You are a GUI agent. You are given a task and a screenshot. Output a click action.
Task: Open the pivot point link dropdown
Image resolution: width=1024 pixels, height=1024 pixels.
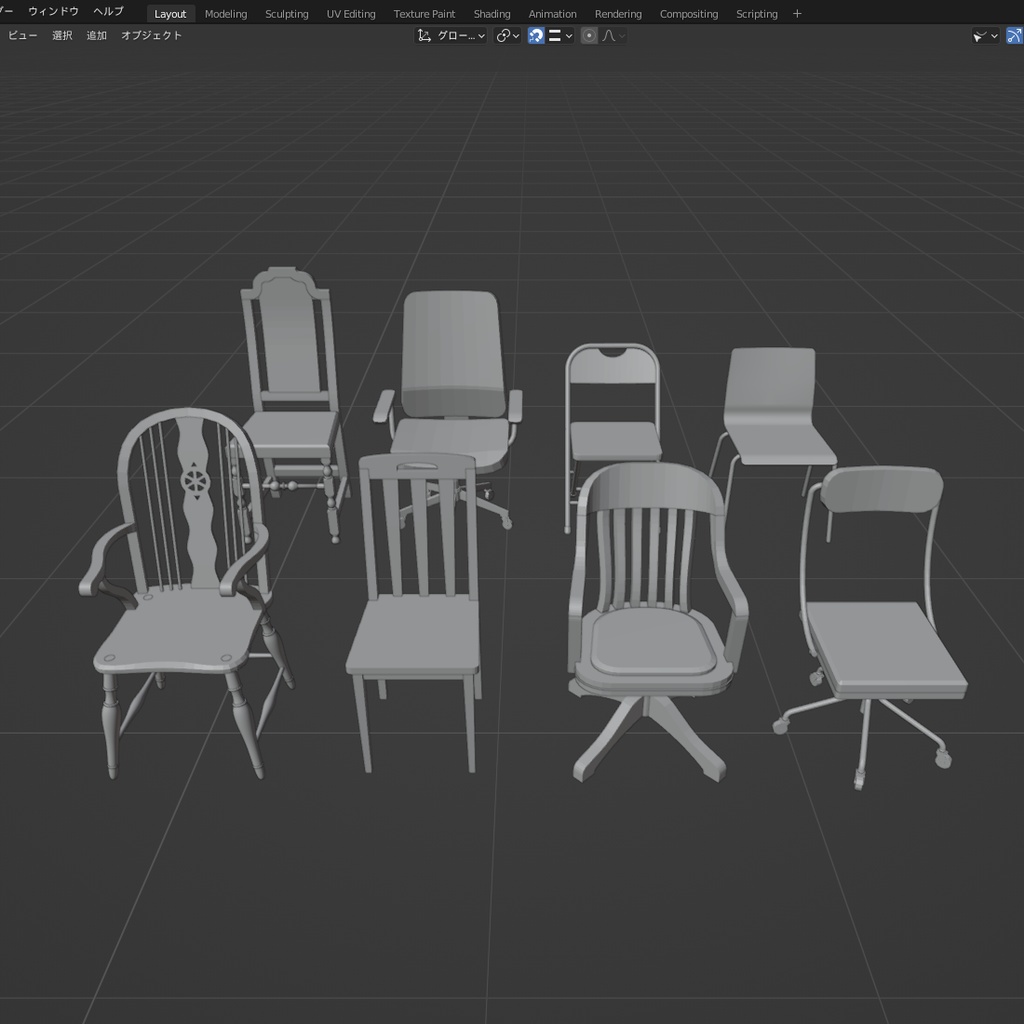tap(507, 35)
